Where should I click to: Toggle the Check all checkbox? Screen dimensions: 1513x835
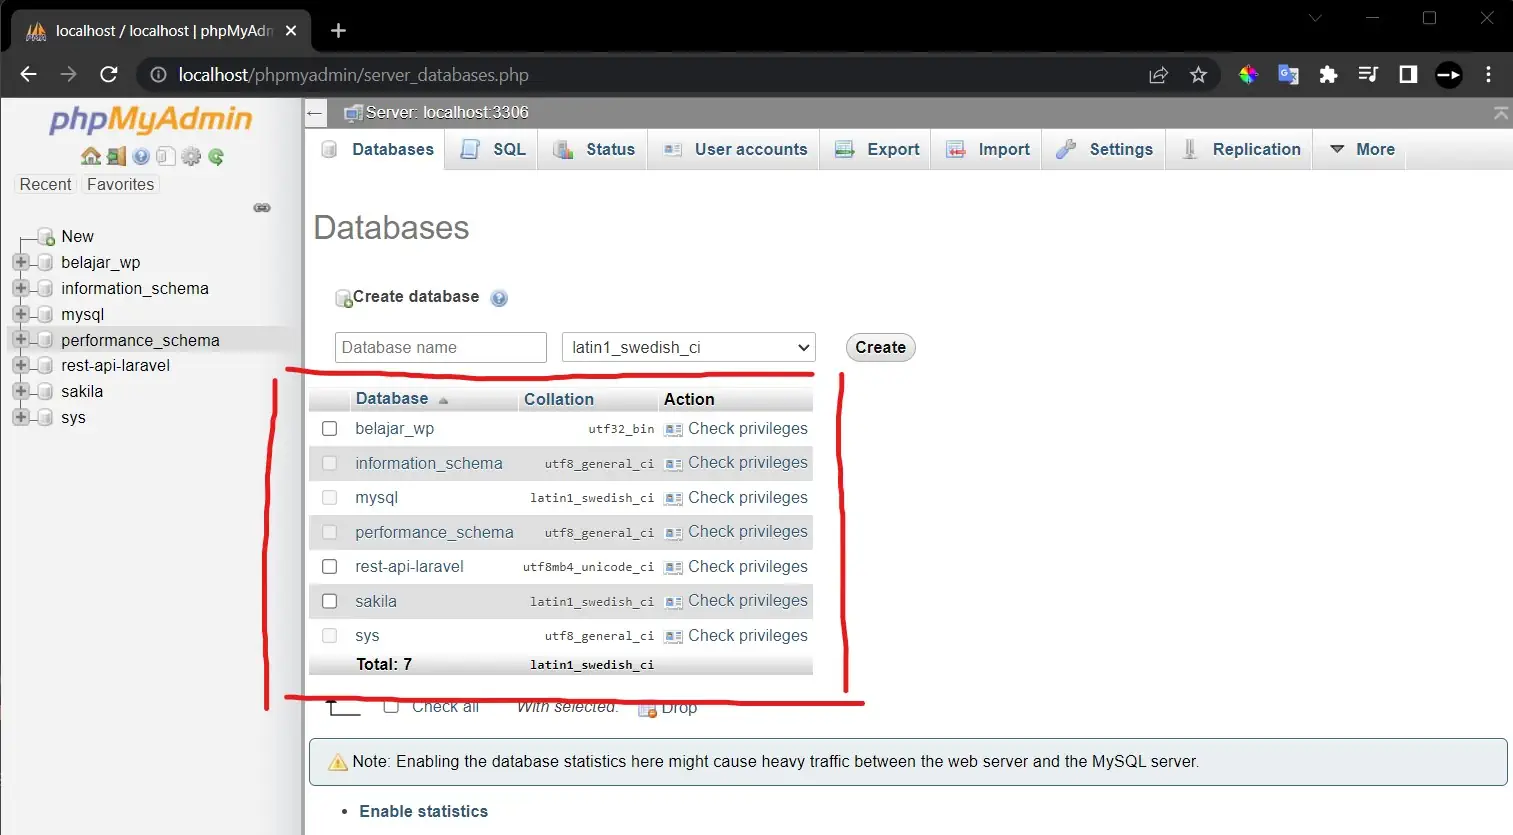pyautogui.click(x=391, y=706)
